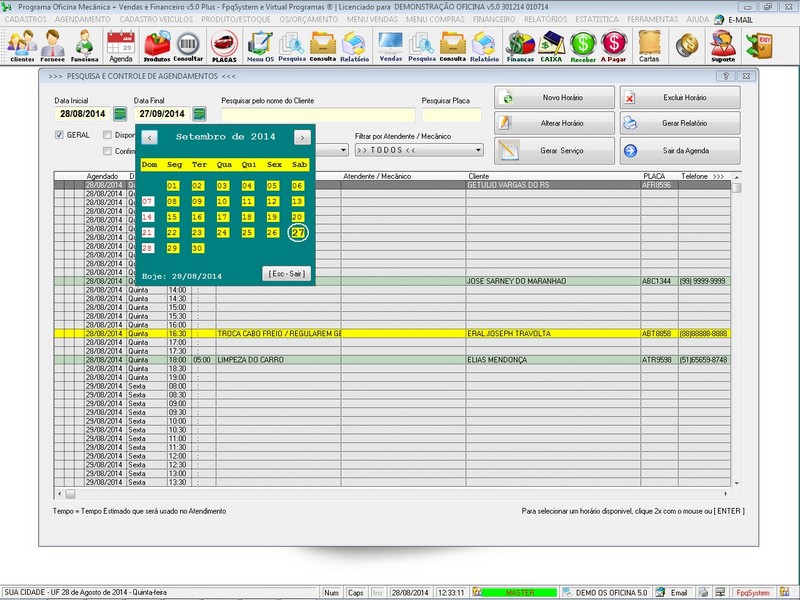Open the PLACAS car icon

[224, 46]
